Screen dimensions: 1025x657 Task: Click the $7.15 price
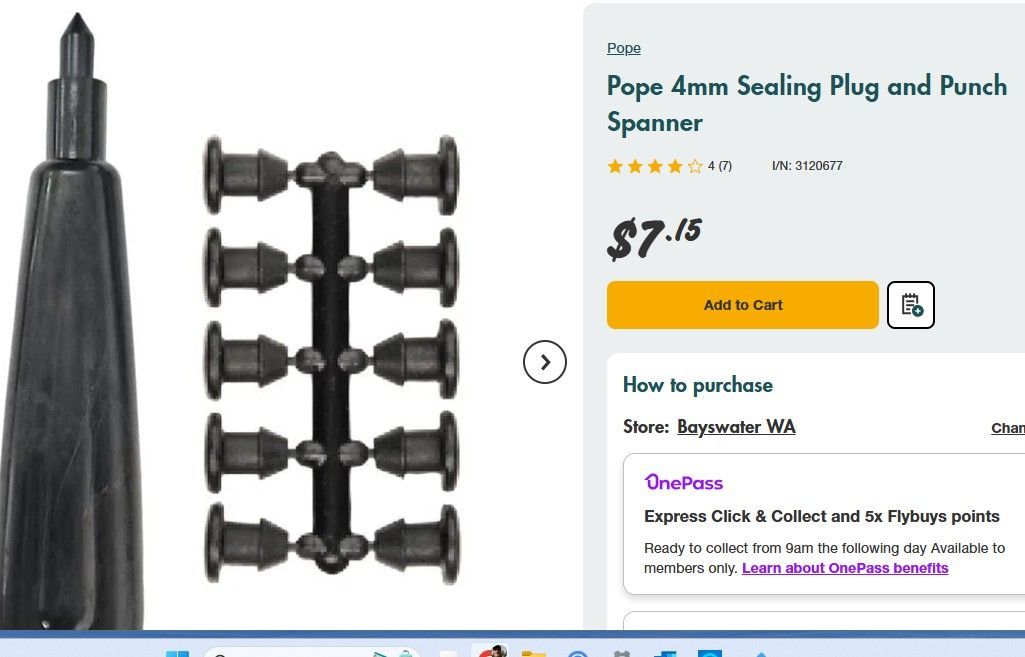pos(655,238)
